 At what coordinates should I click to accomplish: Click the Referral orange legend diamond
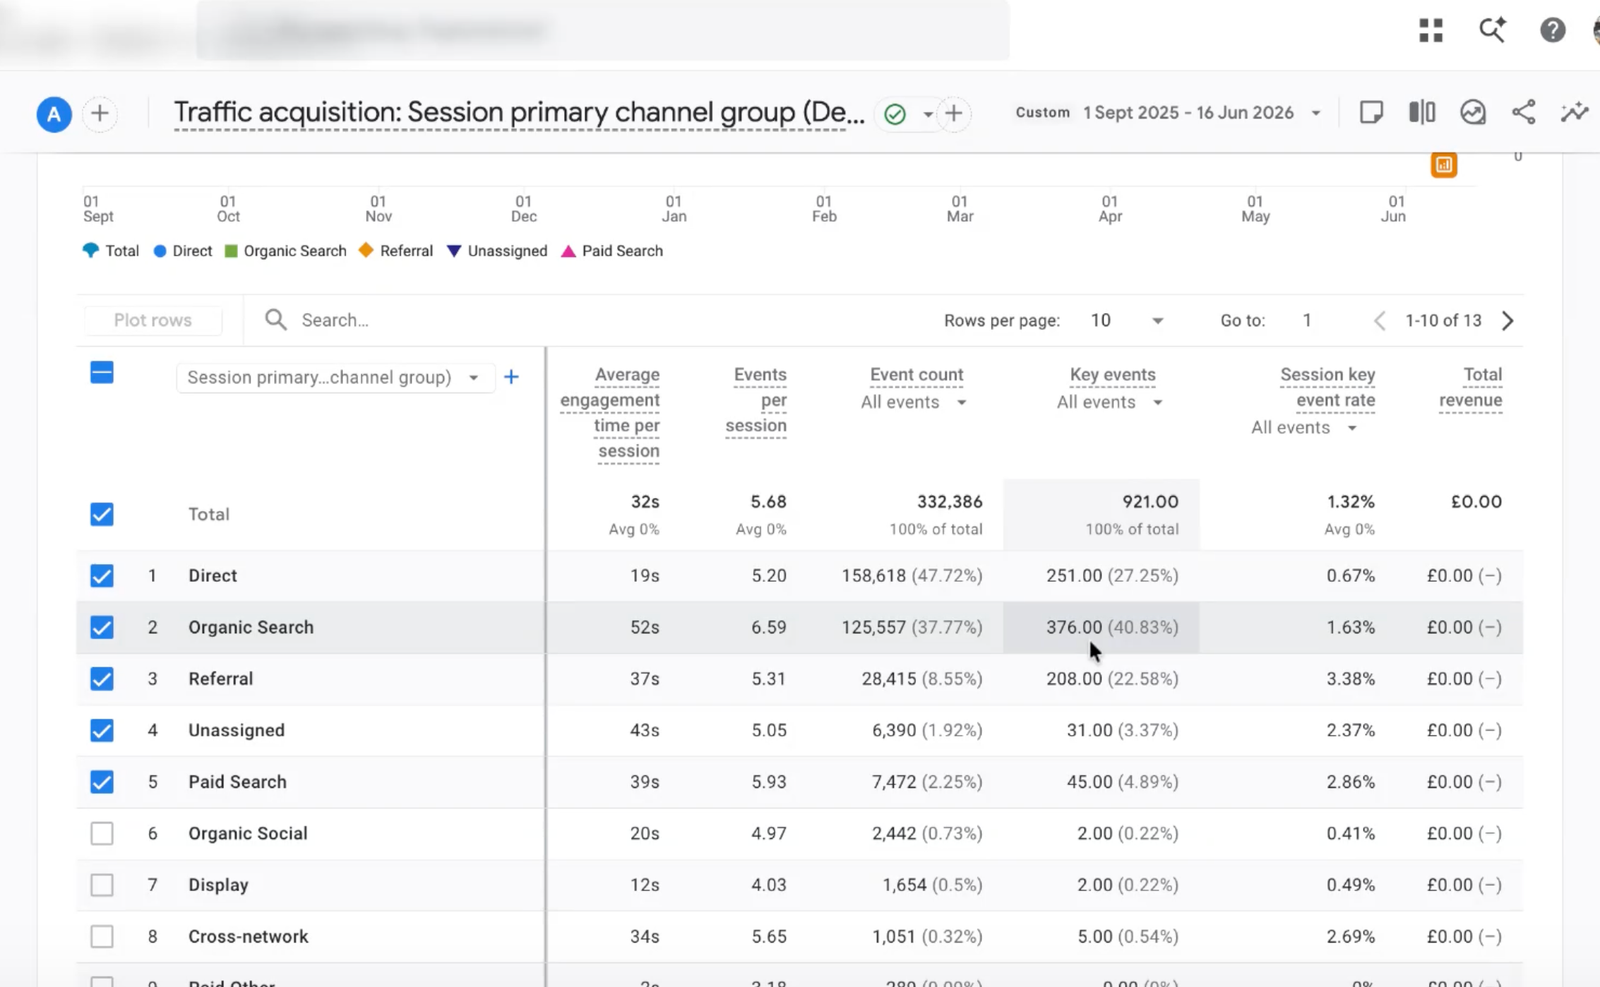[x=366, y=251]
